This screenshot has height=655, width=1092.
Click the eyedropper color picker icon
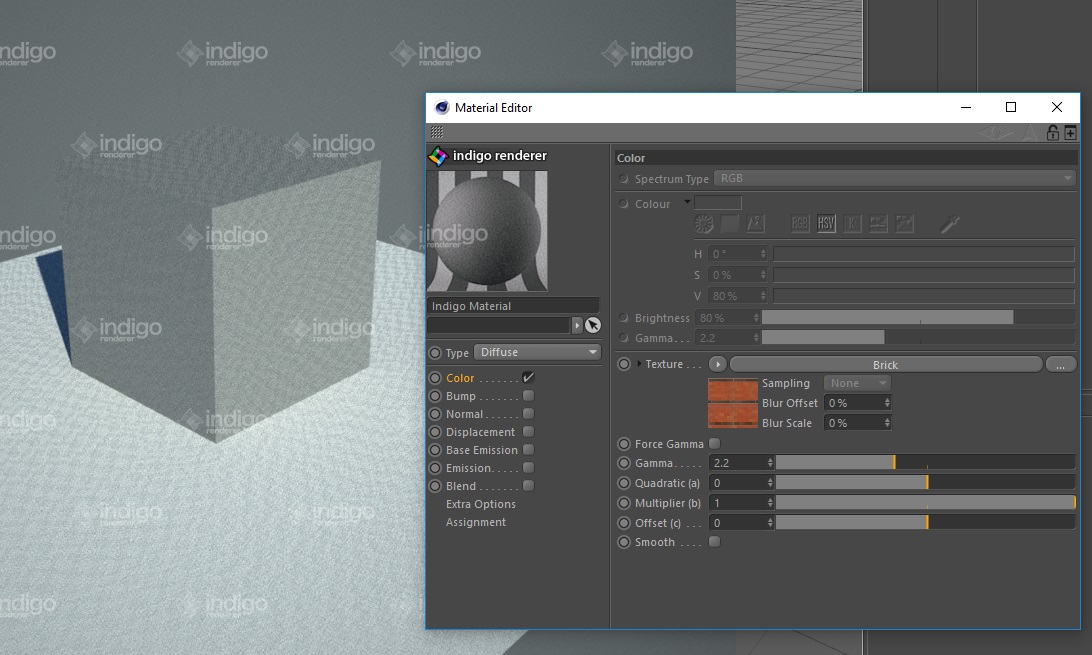[950, 224]
